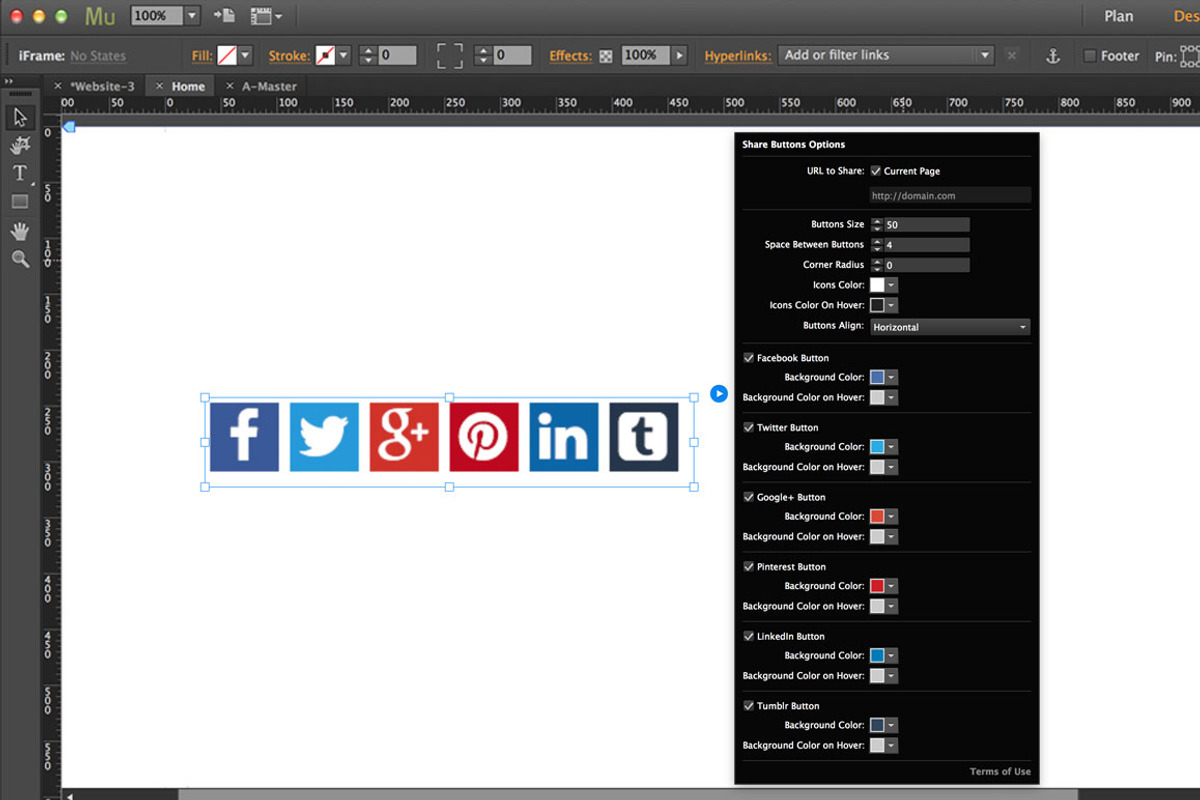Image resolution: width=1200 pixels, height=800 pixels.
Task: Select the Zoom magnifier tool
Action: [20, 259]
